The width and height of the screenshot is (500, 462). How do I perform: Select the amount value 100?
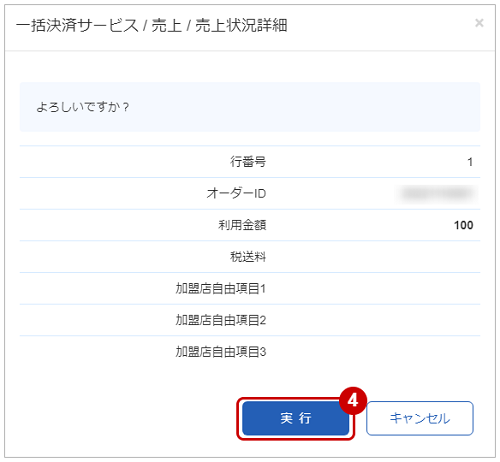[x=464, y=225]
